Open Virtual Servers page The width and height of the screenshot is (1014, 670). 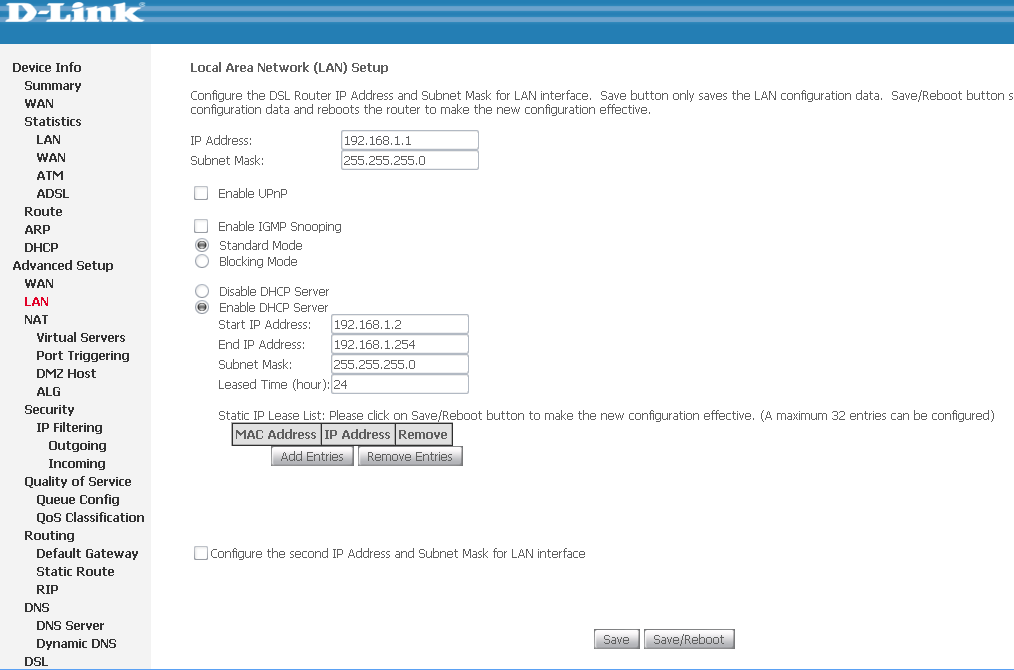click(x=81, y=338)
